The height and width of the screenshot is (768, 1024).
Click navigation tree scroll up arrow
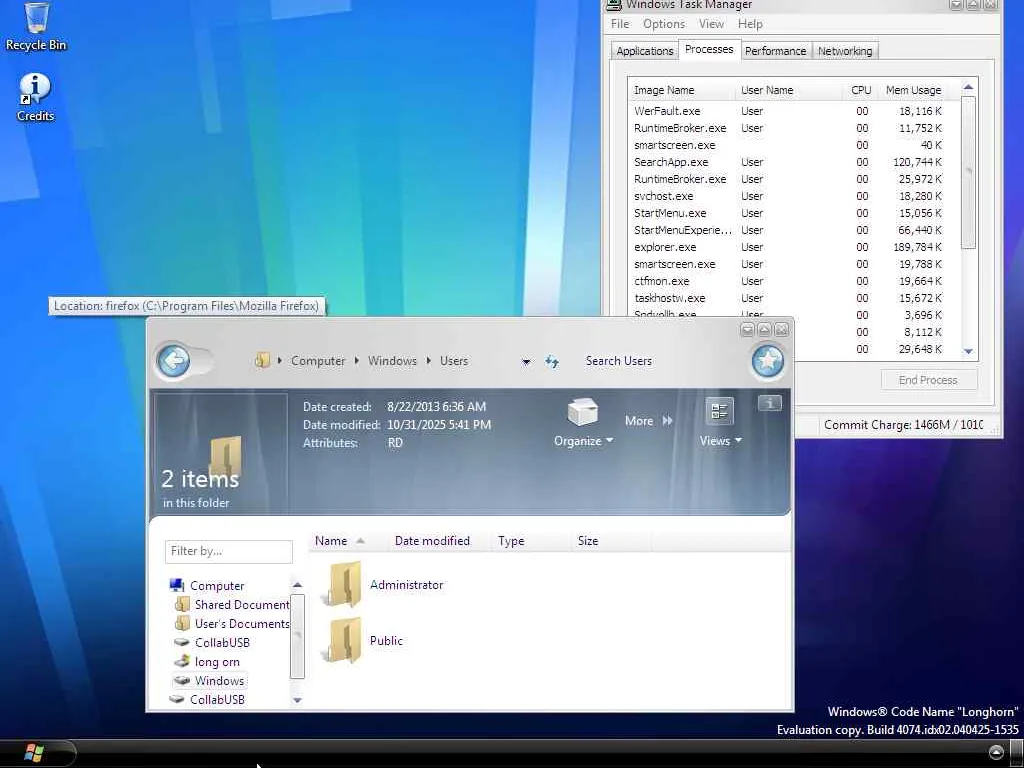pos(298,585)
